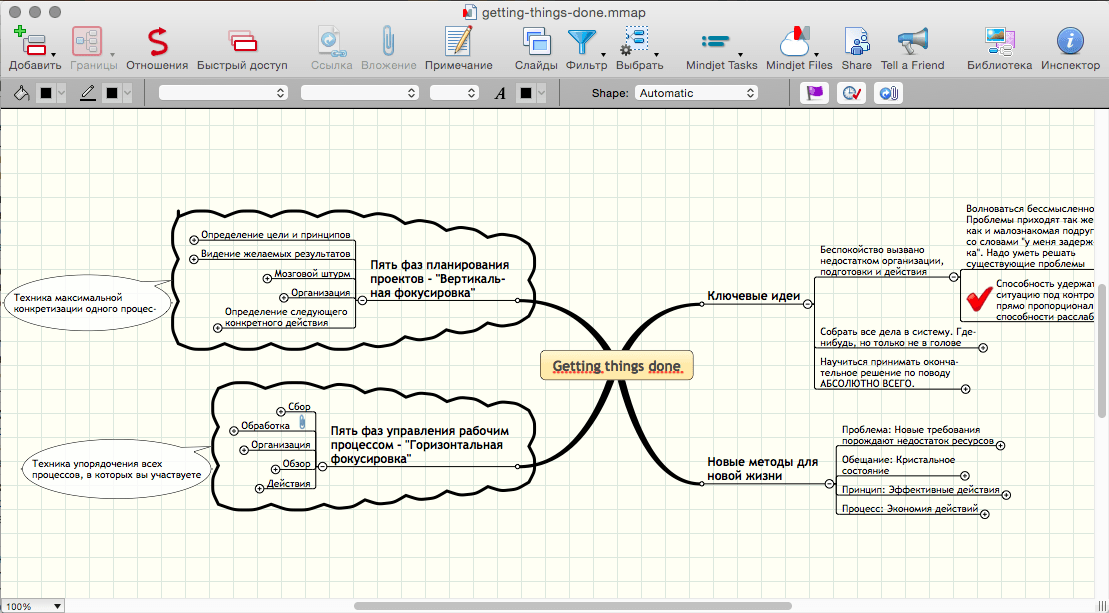Click the Быстрый доступ toolbar icon
This screenshot has height=613, width=1109.
click(241, 41)
